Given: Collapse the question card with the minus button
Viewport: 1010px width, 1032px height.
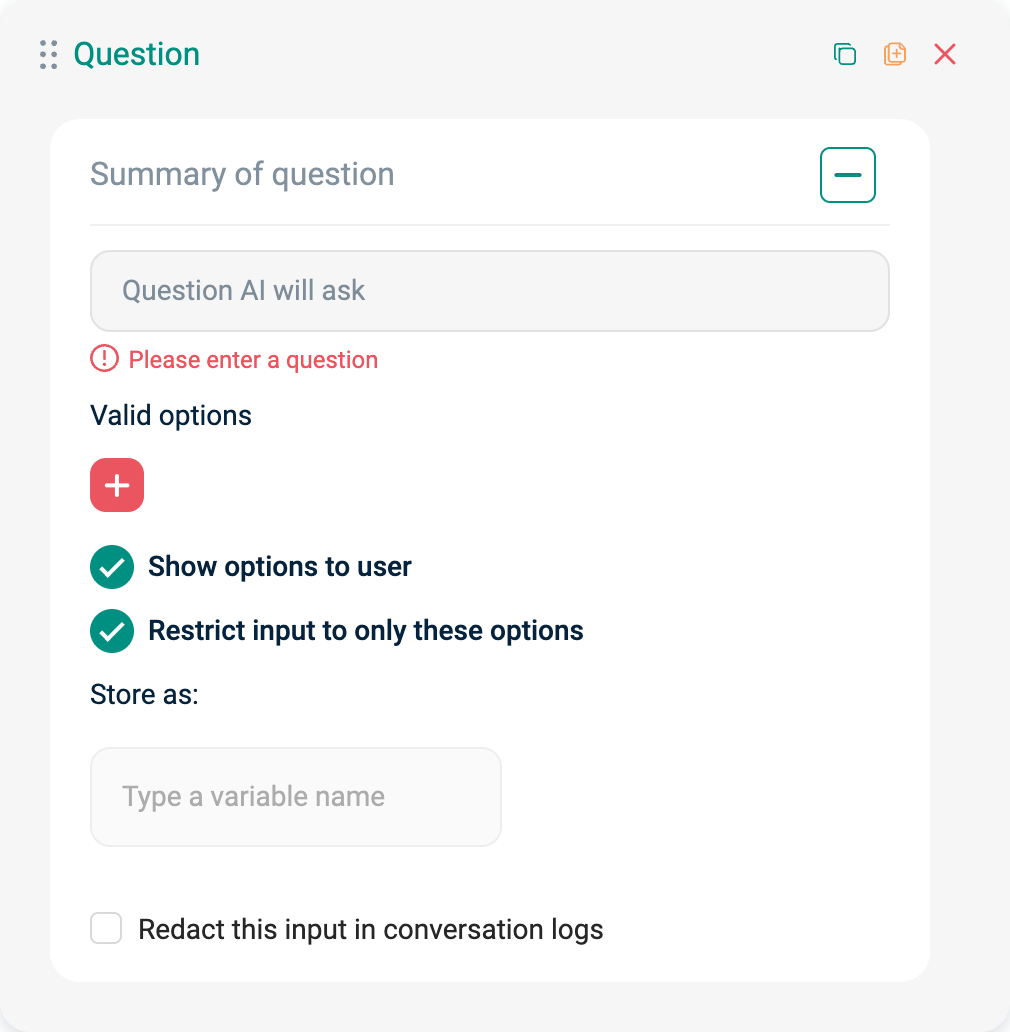Looking at the screenshot, I should coord(847,174).
